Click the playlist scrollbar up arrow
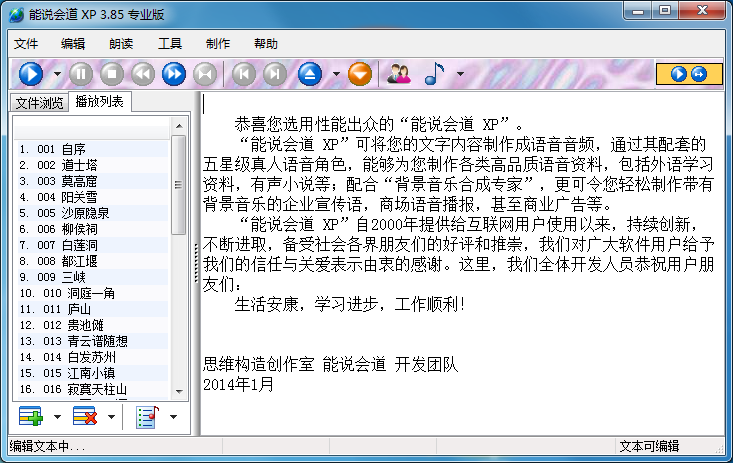The image size is (733, 463). (179, 125)
